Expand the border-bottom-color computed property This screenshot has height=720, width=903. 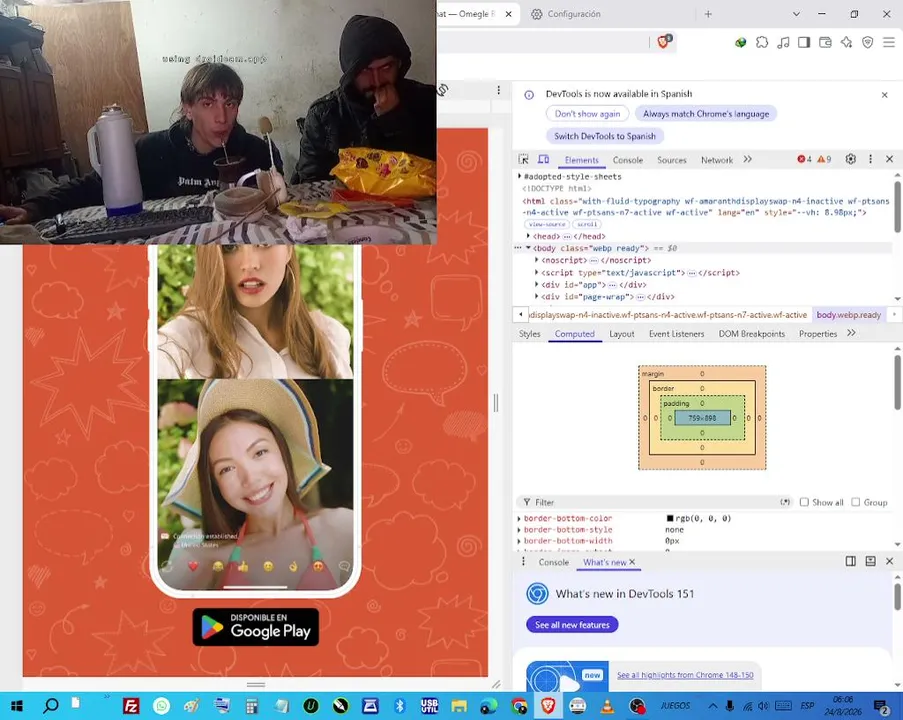tap(519, 518)
